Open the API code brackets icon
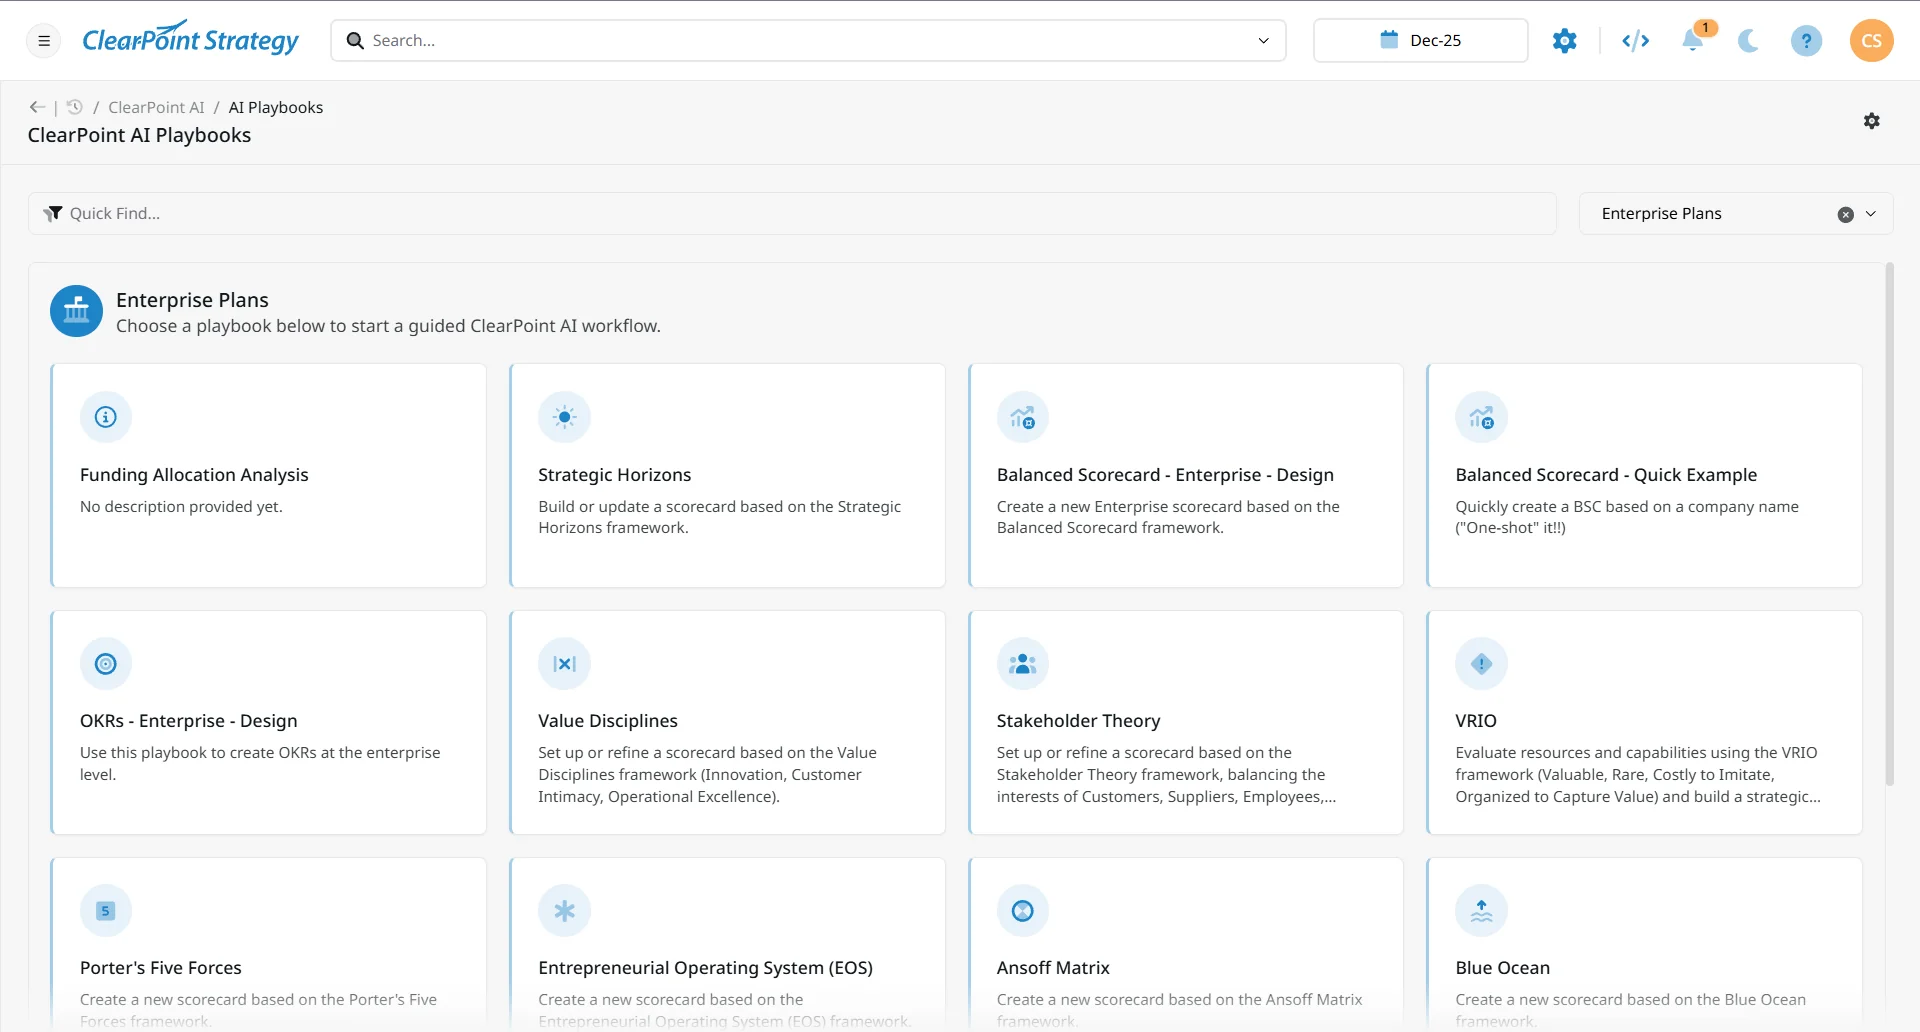 point(1636,41)
